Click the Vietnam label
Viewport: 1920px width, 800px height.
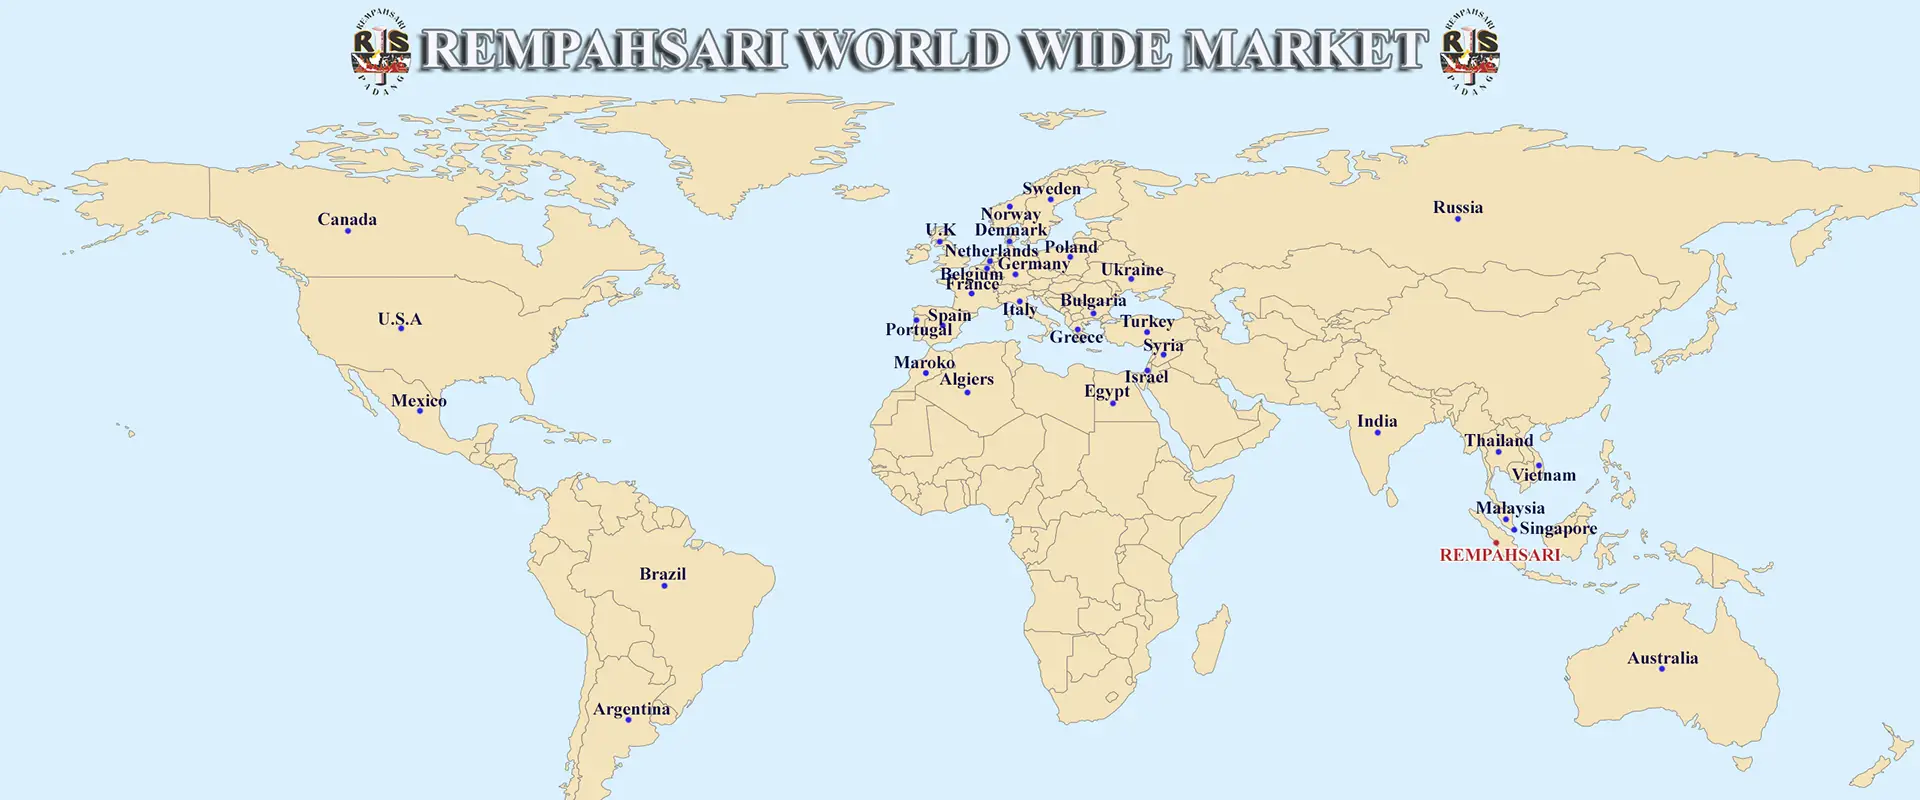point(1543,475)
